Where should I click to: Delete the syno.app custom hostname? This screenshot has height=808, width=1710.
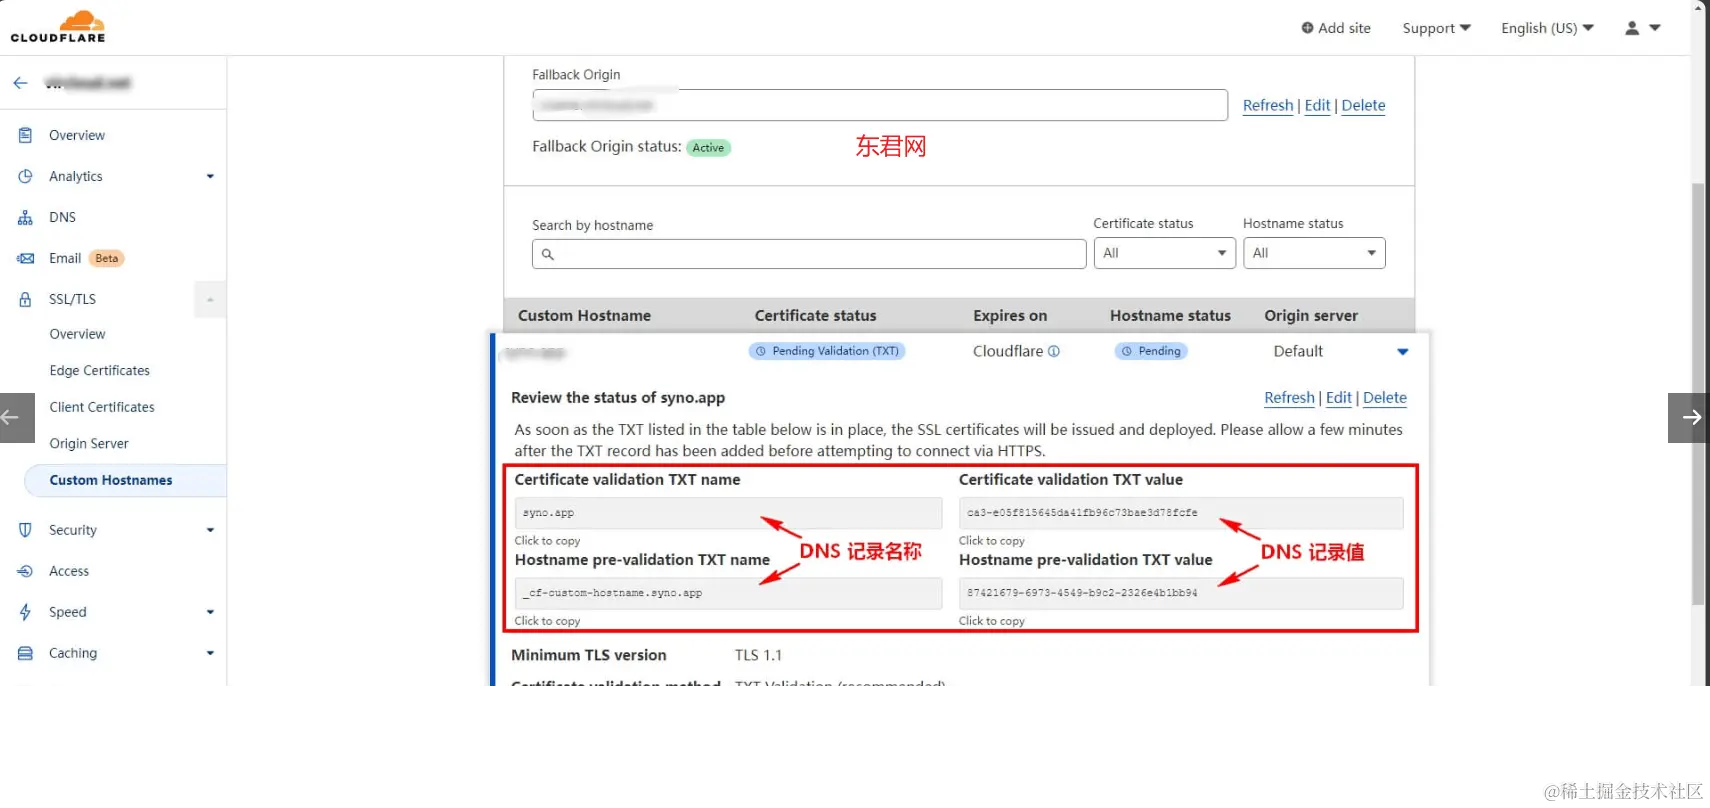[x=1384, y=398]
